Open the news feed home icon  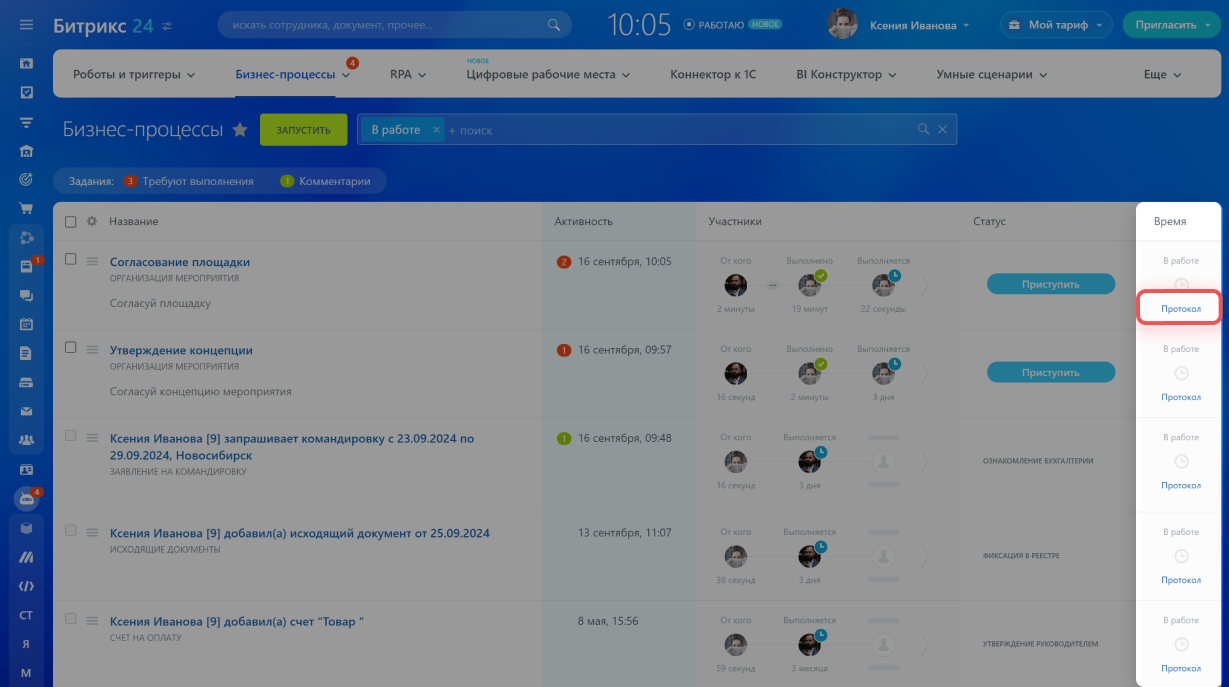point(26,63)
